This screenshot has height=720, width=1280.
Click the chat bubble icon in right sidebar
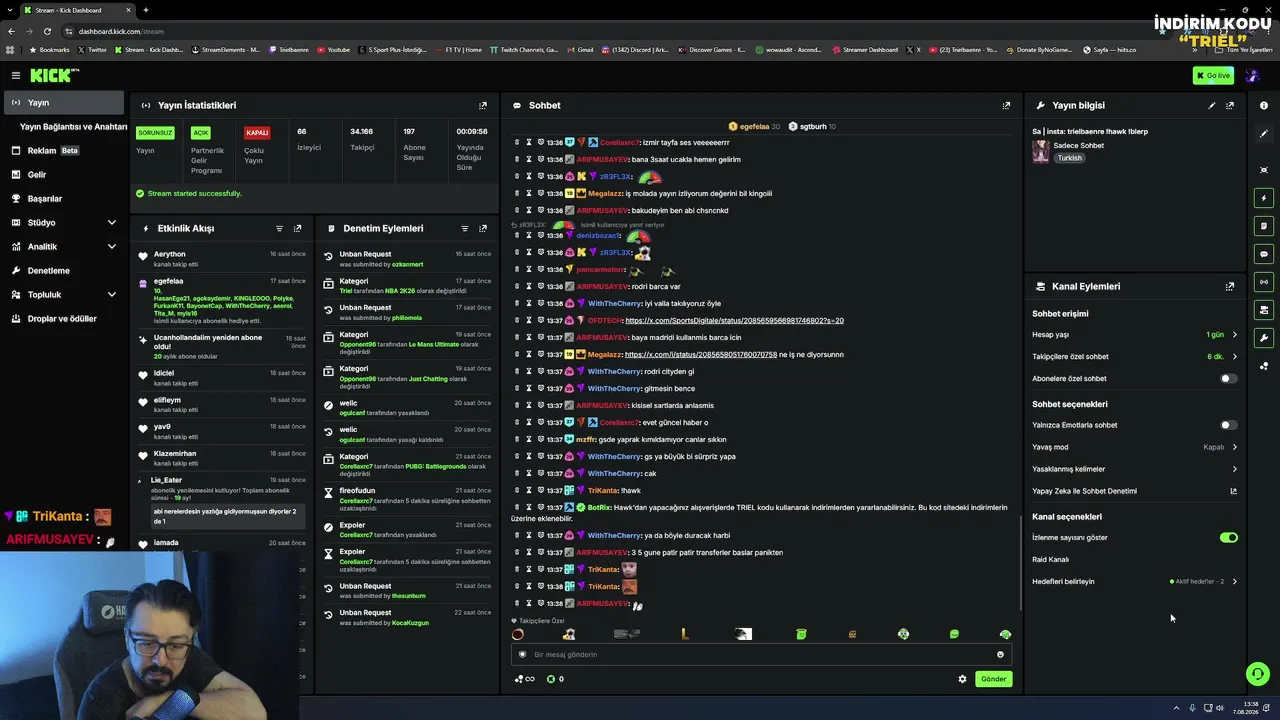[1264, 254]
